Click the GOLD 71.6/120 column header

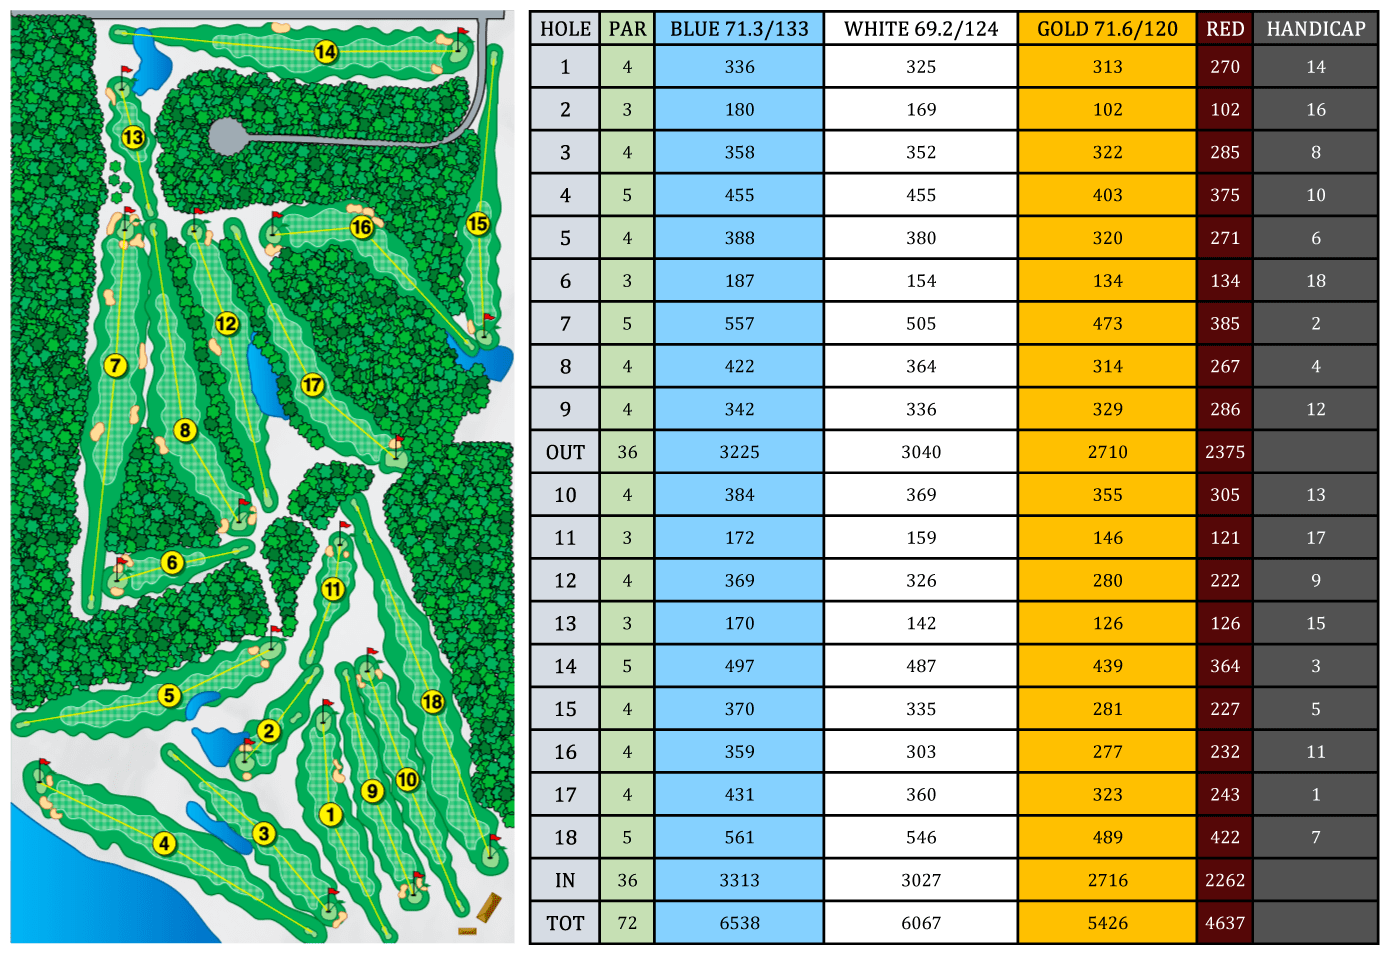pyautogui.click(x=1108, y=29)
